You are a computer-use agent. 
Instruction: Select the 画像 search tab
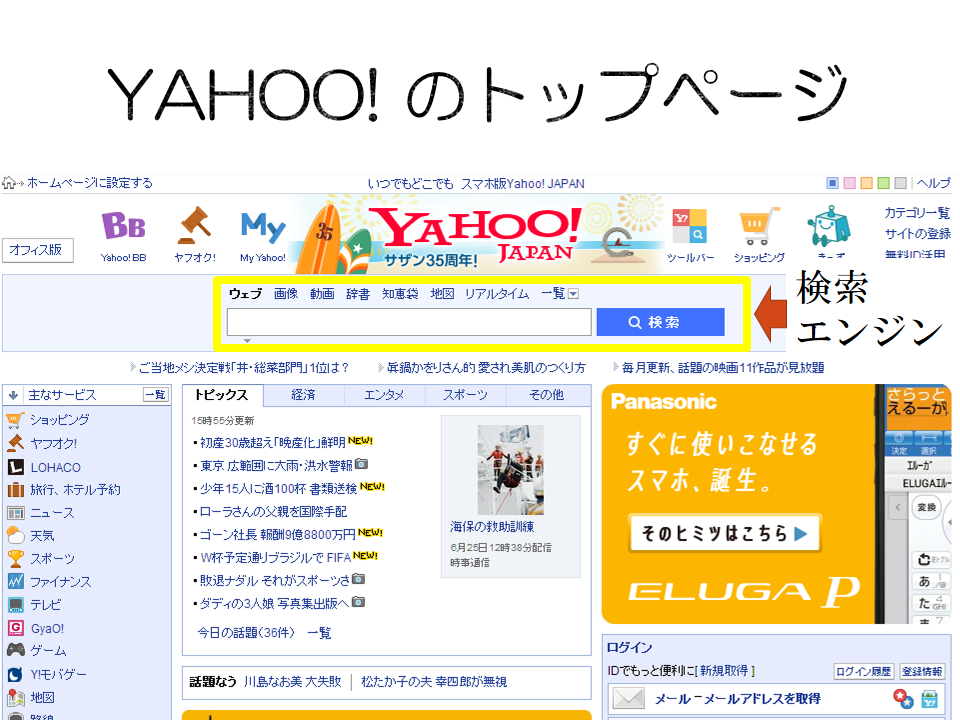(x=286, y=294)
